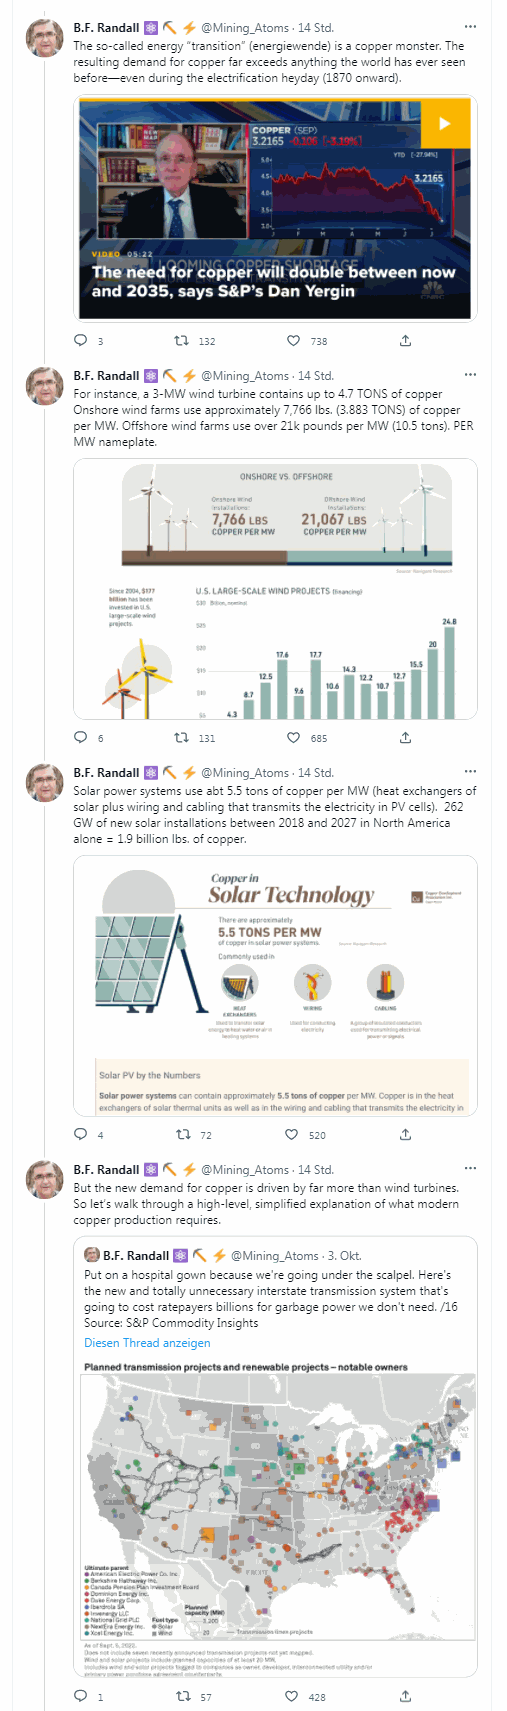The height and width of the screenshot is (1711, 507).
Task: Open @Mining_Atoms handle in the first tweet
Action: click(245, 28)
